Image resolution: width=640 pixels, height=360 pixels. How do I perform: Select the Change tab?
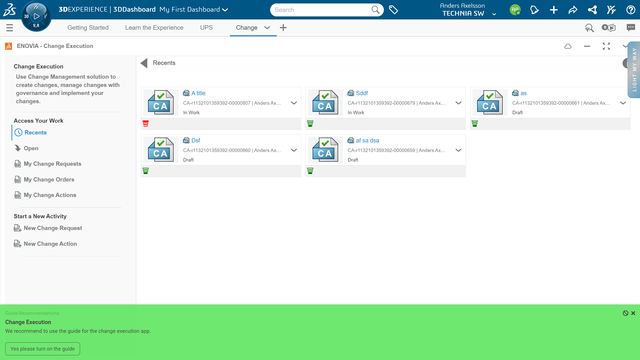[247, 28]
